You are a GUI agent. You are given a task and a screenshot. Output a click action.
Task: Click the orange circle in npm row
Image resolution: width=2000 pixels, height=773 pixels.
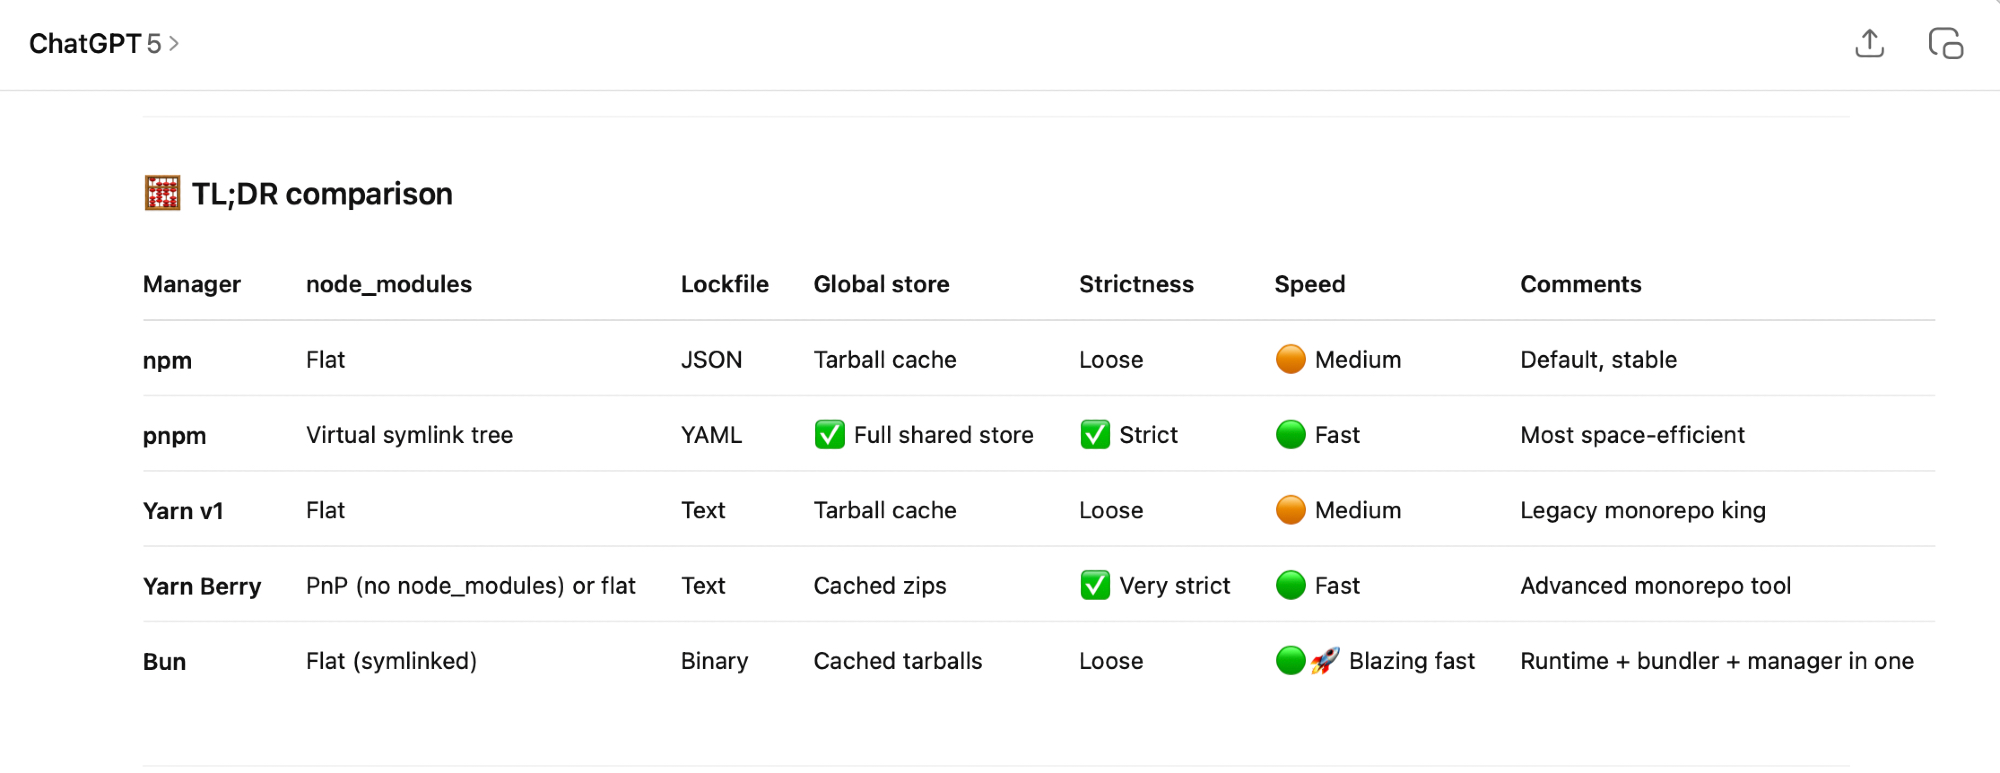pos(1290,359)
